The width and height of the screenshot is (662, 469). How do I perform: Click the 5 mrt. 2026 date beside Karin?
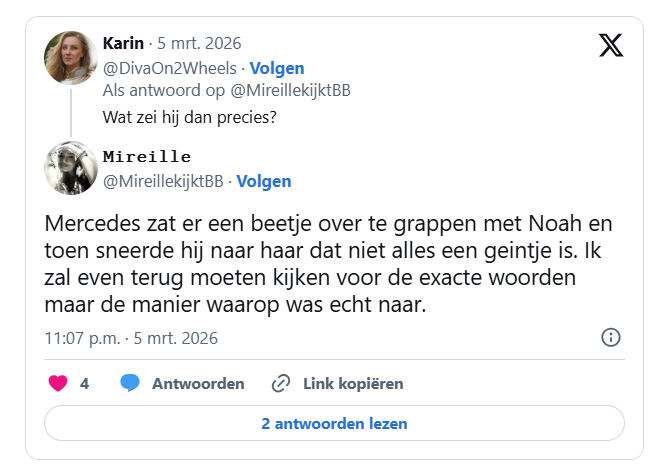point(199,43)
